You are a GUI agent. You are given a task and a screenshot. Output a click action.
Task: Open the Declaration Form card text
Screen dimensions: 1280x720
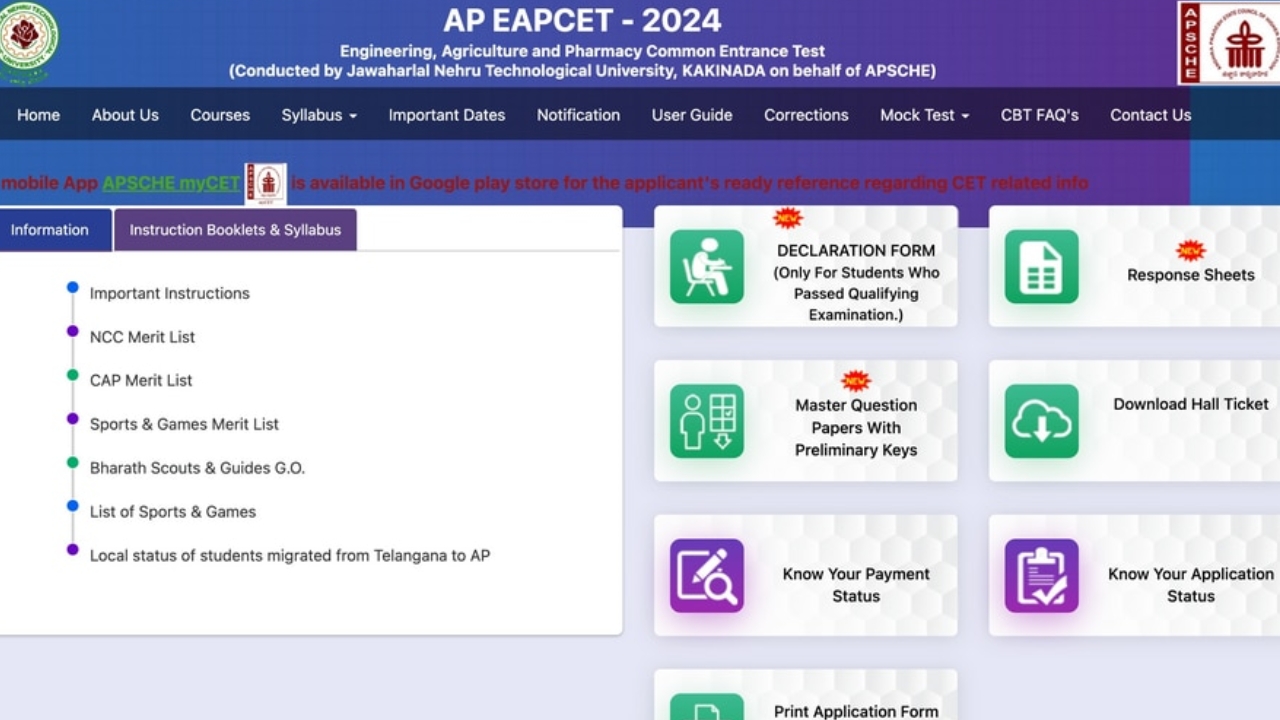pos(856,282)
